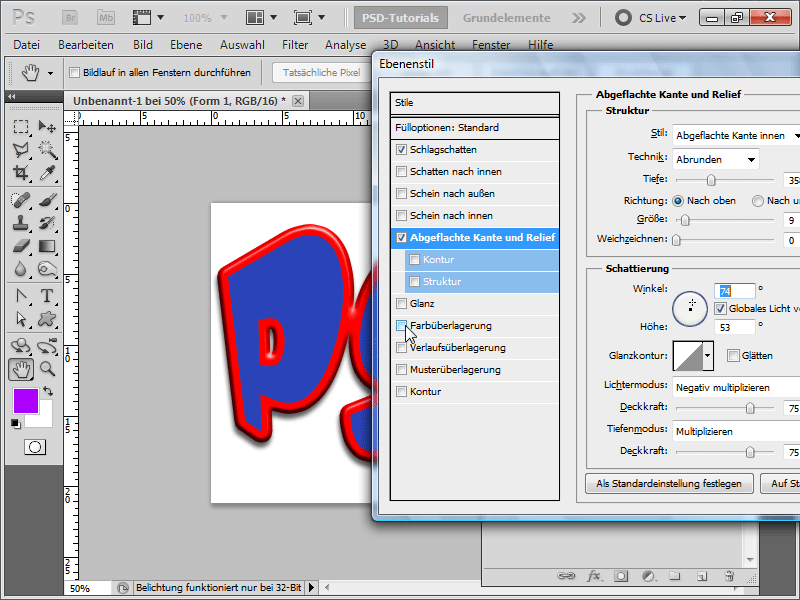Switch to PSD-Tutorials workspace
Screen dimensions: 800x600
click(401, 18)
